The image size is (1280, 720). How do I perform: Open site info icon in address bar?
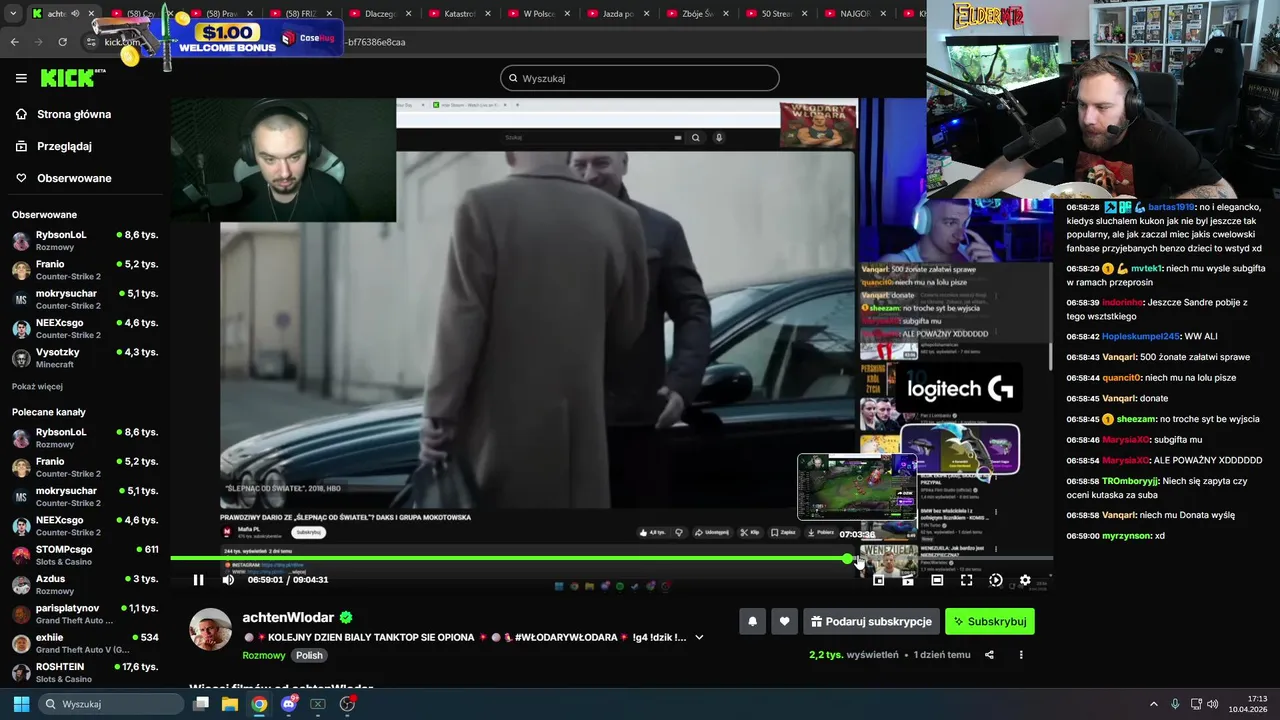point(92,42)
